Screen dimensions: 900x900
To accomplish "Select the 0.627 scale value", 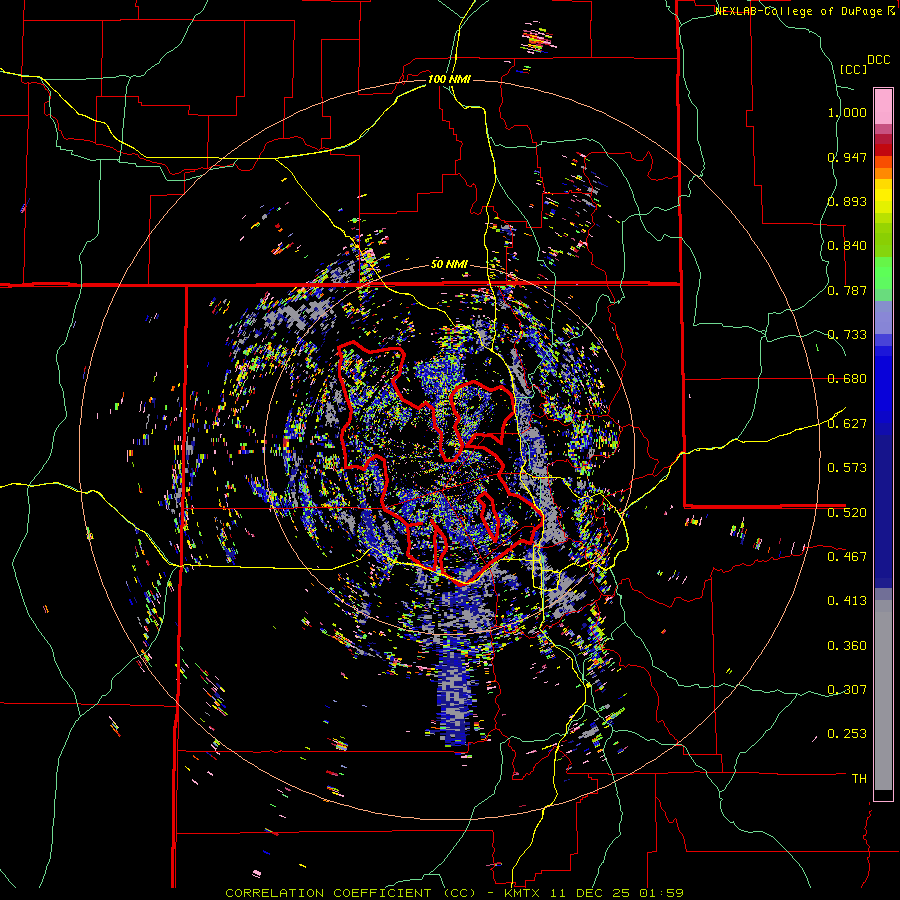I will point(847,424).
